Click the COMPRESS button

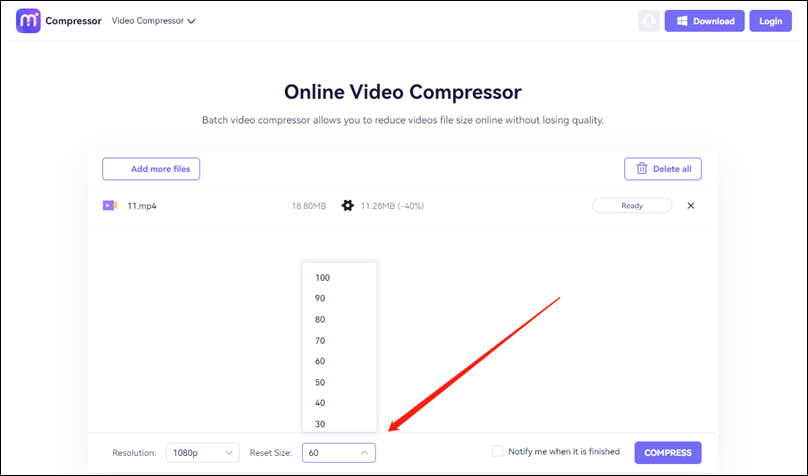[668, 453]
